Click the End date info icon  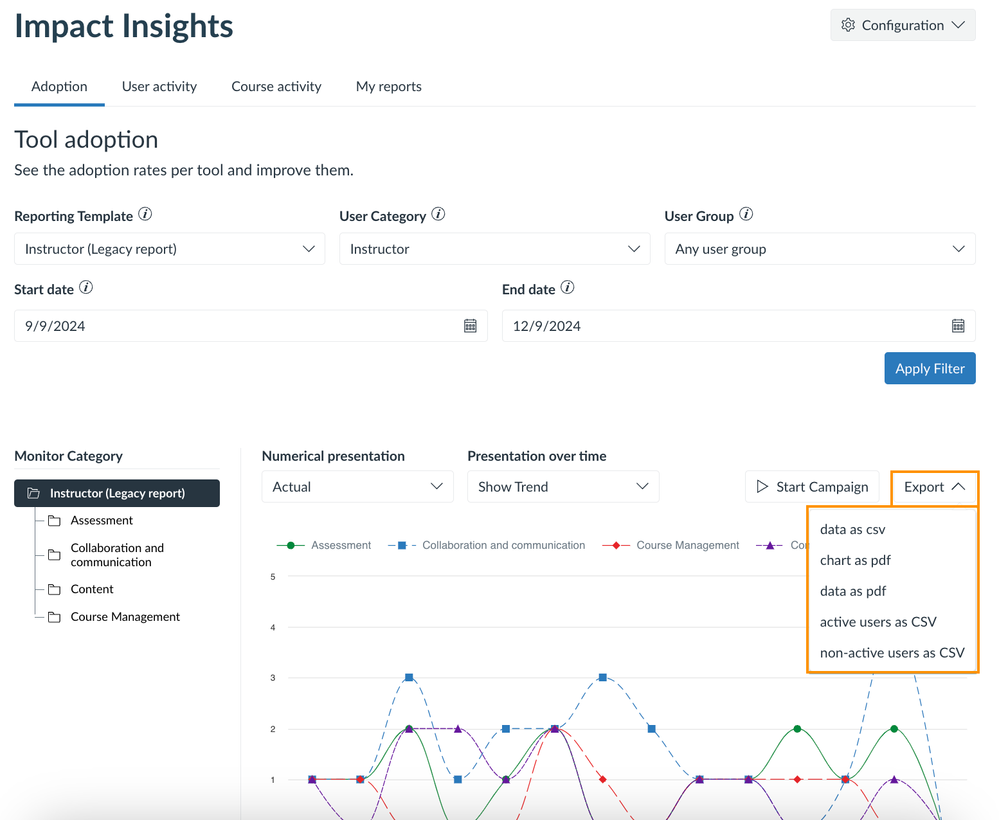click(567, 288)
